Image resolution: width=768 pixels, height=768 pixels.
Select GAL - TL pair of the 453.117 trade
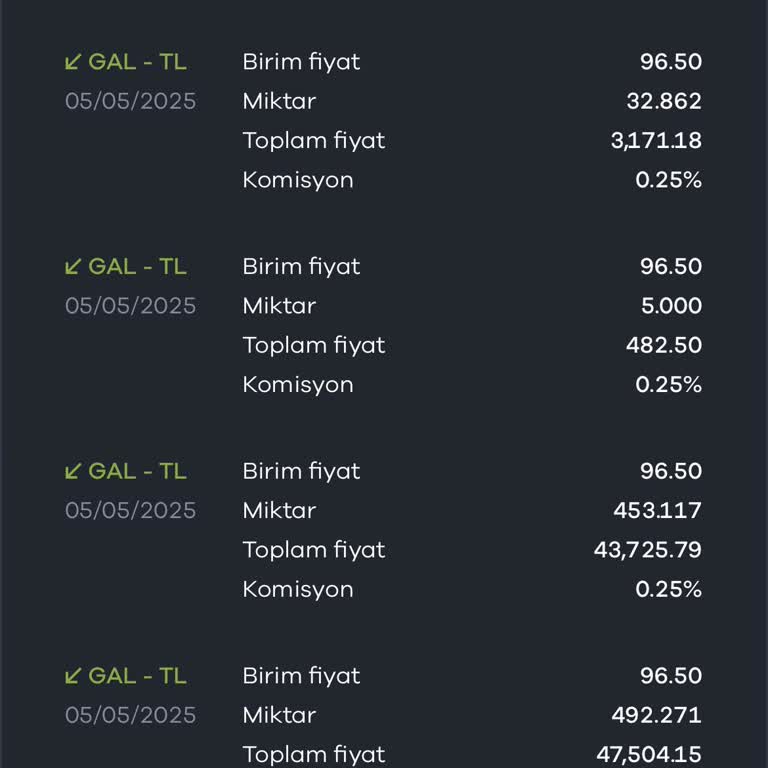[137, 471]
